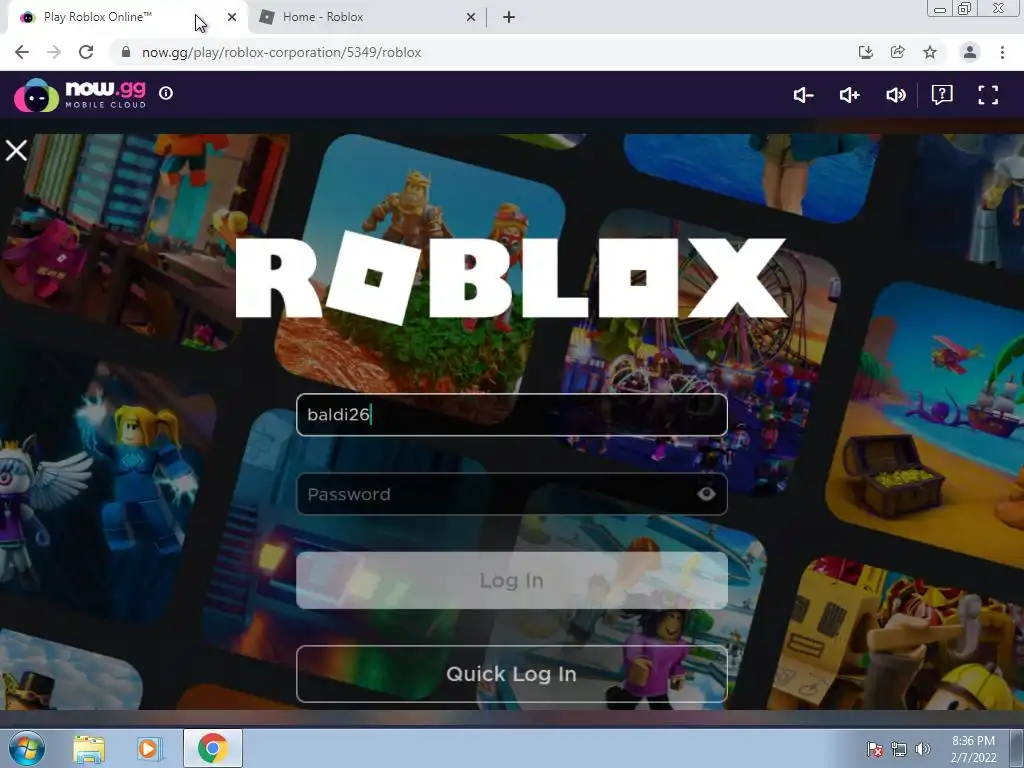The height and width of the screenshot is (768, 1024).
Task: Close the Play Roblox Online tab
Action: point(232,17)
